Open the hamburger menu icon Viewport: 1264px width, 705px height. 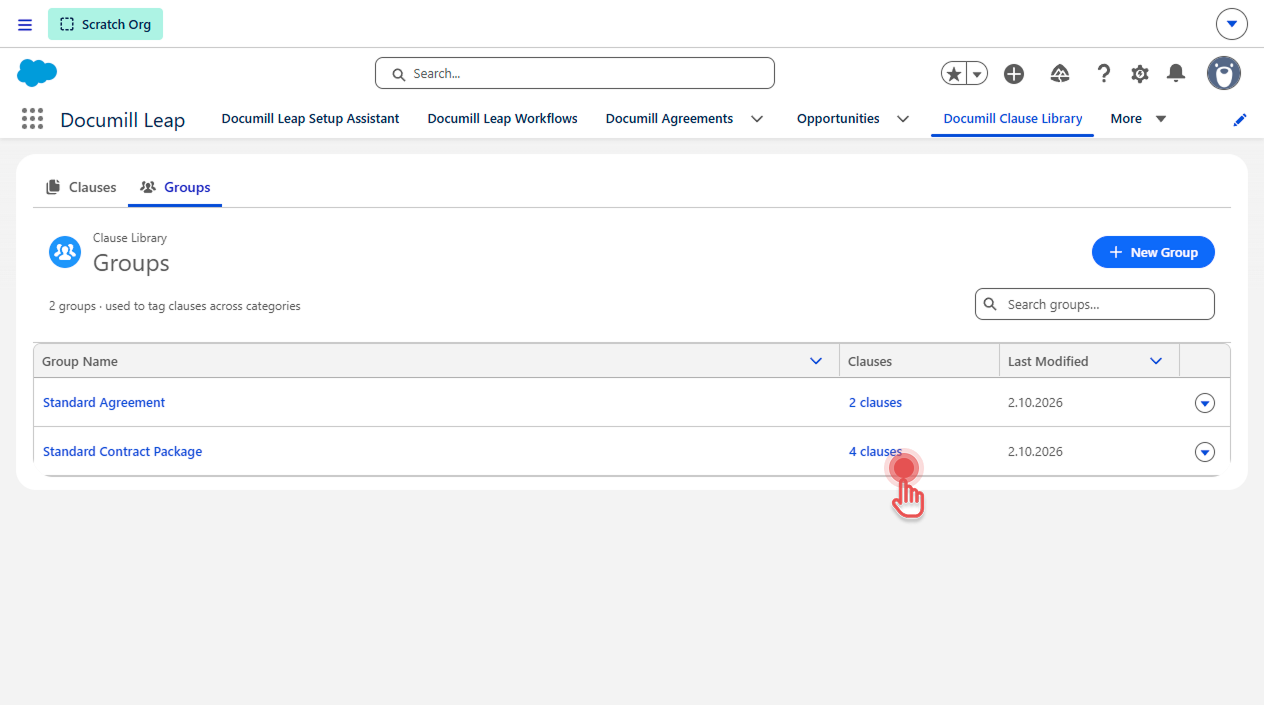click(x=25, y=25)
